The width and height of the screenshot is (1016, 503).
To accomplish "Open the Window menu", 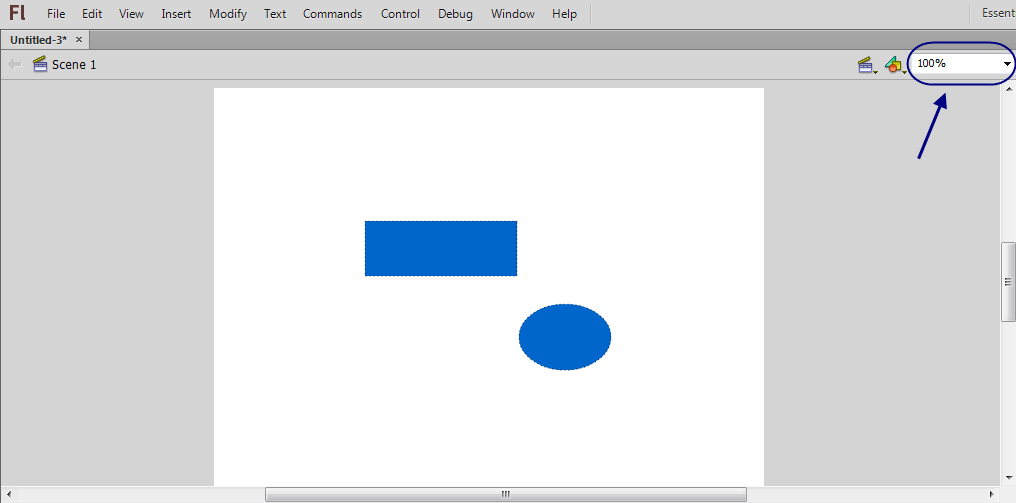I will click(x=513, y=14).
